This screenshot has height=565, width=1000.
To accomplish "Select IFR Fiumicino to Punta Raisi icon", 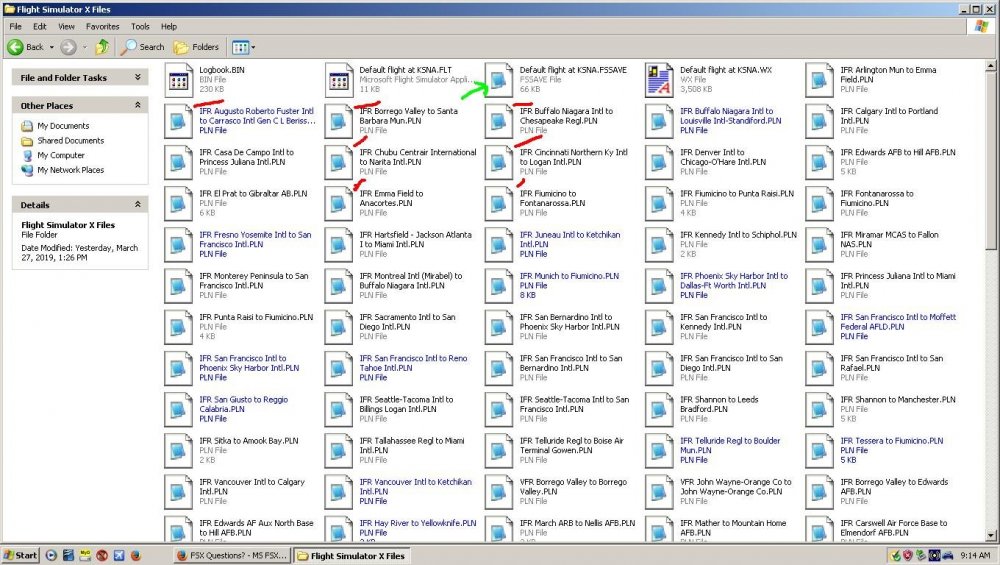I will 659,203.
